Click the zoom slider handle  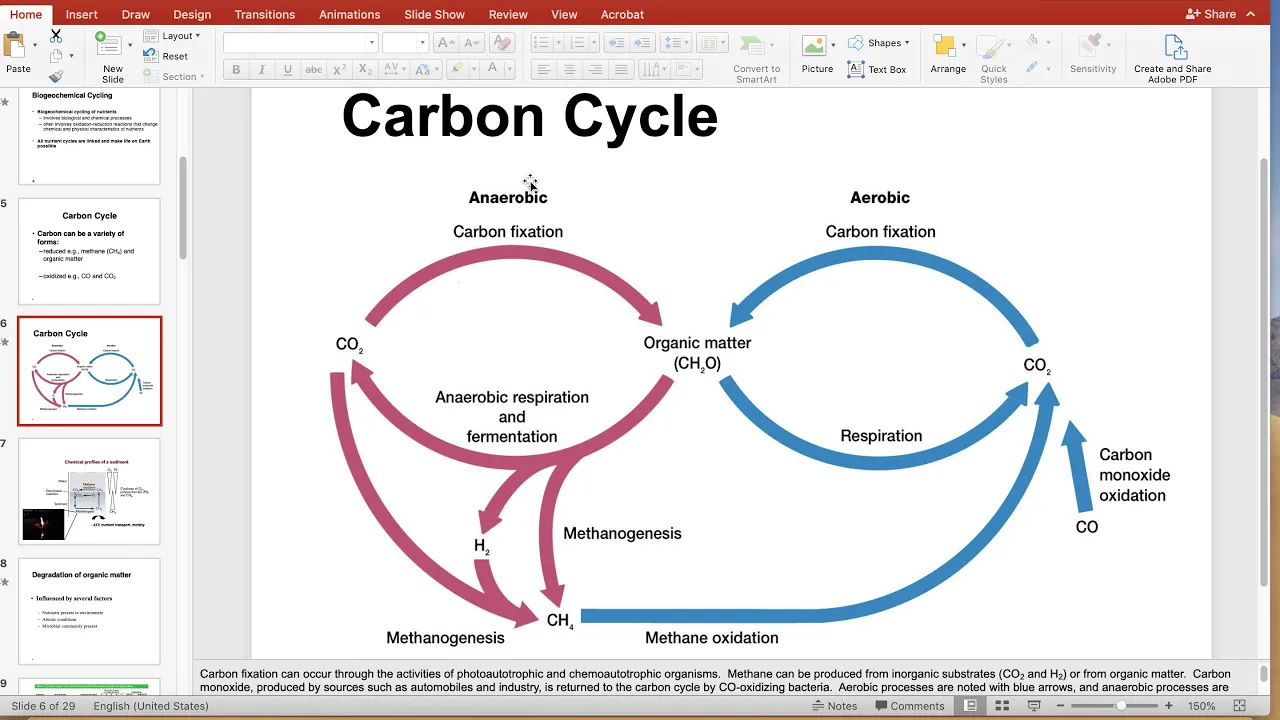1121,706
